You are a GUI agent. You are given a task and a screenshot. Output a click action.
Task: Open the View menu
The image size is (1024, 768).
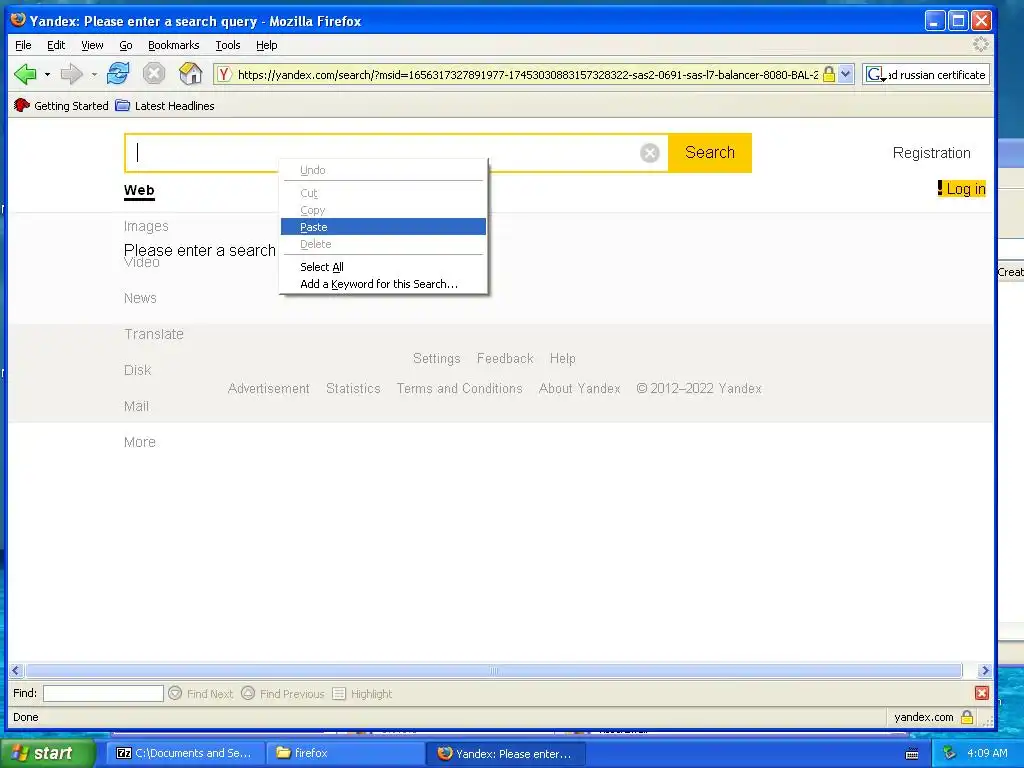click(x=92, y=45)
